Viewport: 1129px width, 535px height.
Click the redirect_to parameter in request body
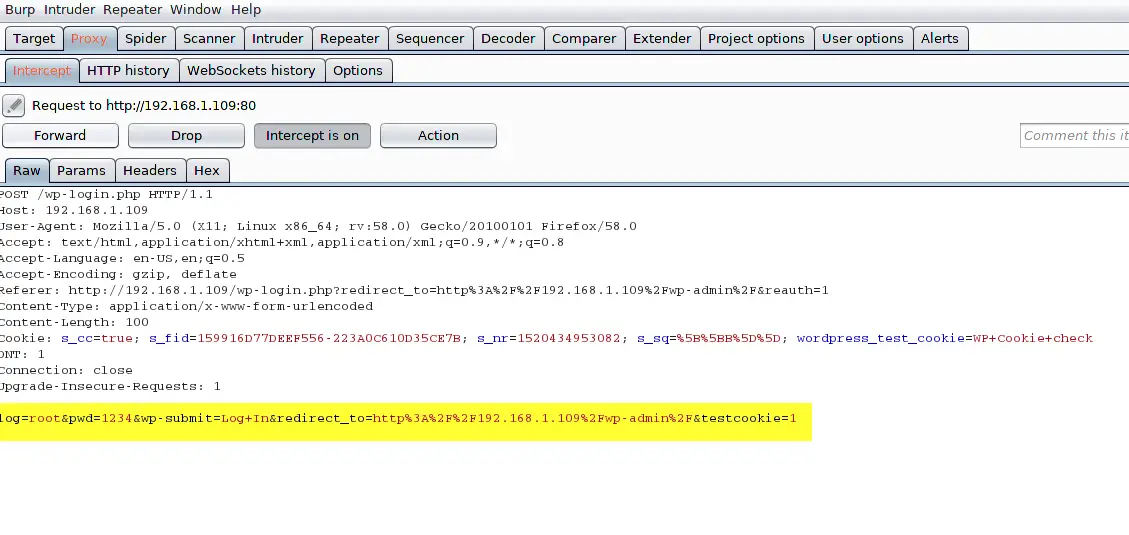tap(485, 418)
